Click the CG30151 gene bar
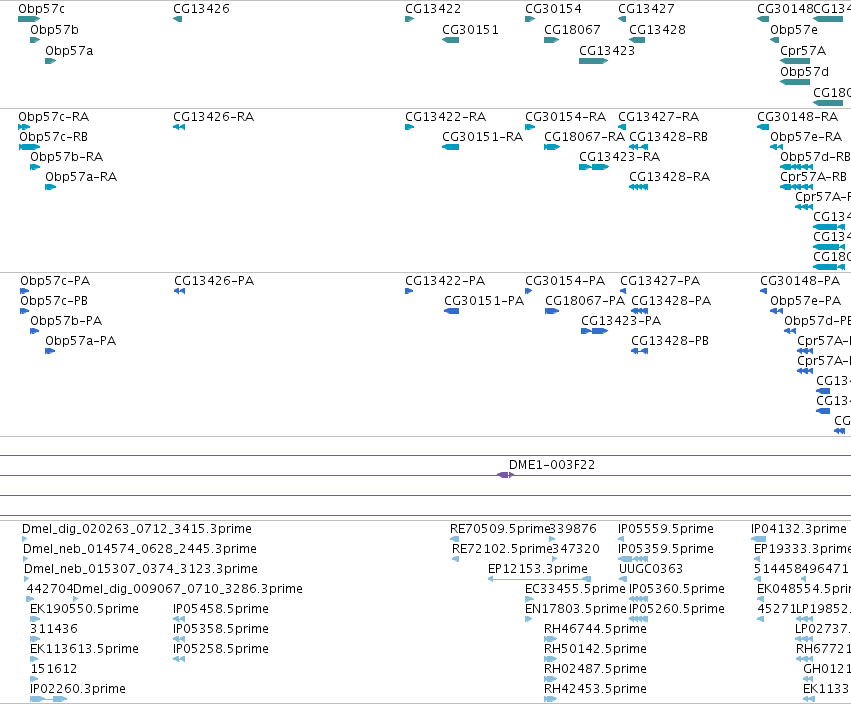Viewport: 851px width, 704px height. coord(450,40)
